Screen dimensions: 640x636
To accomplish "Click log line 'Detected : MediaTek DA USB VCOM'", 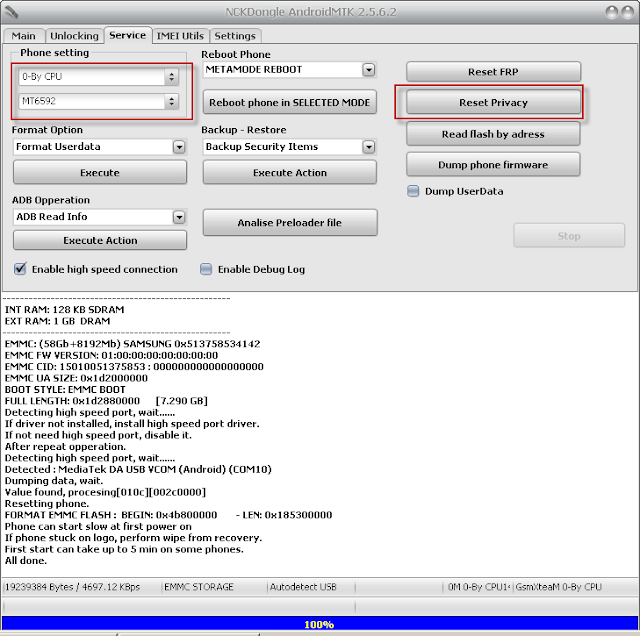I will [138, 469].
